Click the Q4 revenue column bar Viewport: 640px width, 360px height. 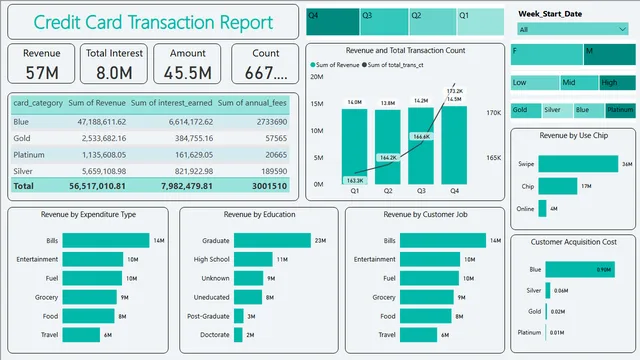click(x=454, y=145)
